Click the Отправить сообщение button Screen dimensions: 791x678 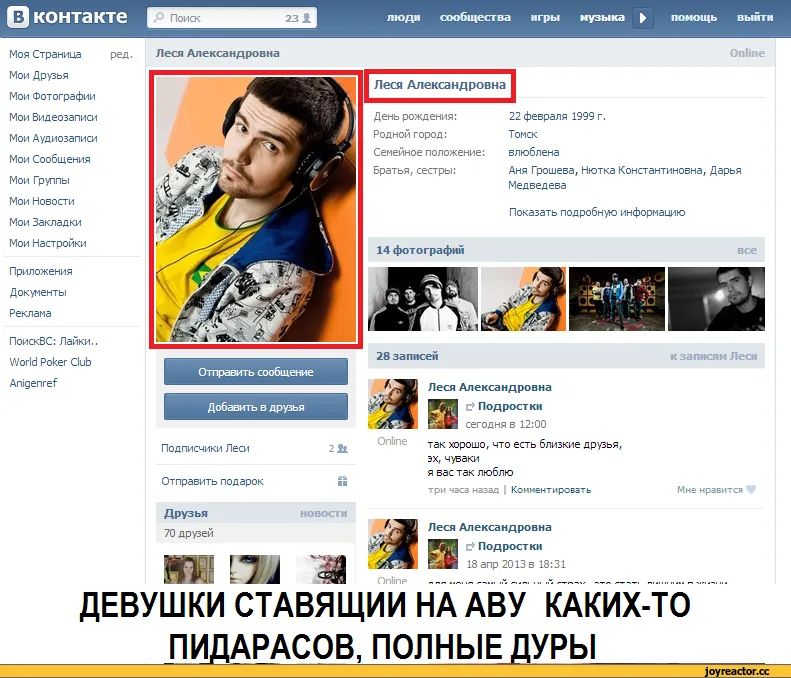[x=256, y=372]
